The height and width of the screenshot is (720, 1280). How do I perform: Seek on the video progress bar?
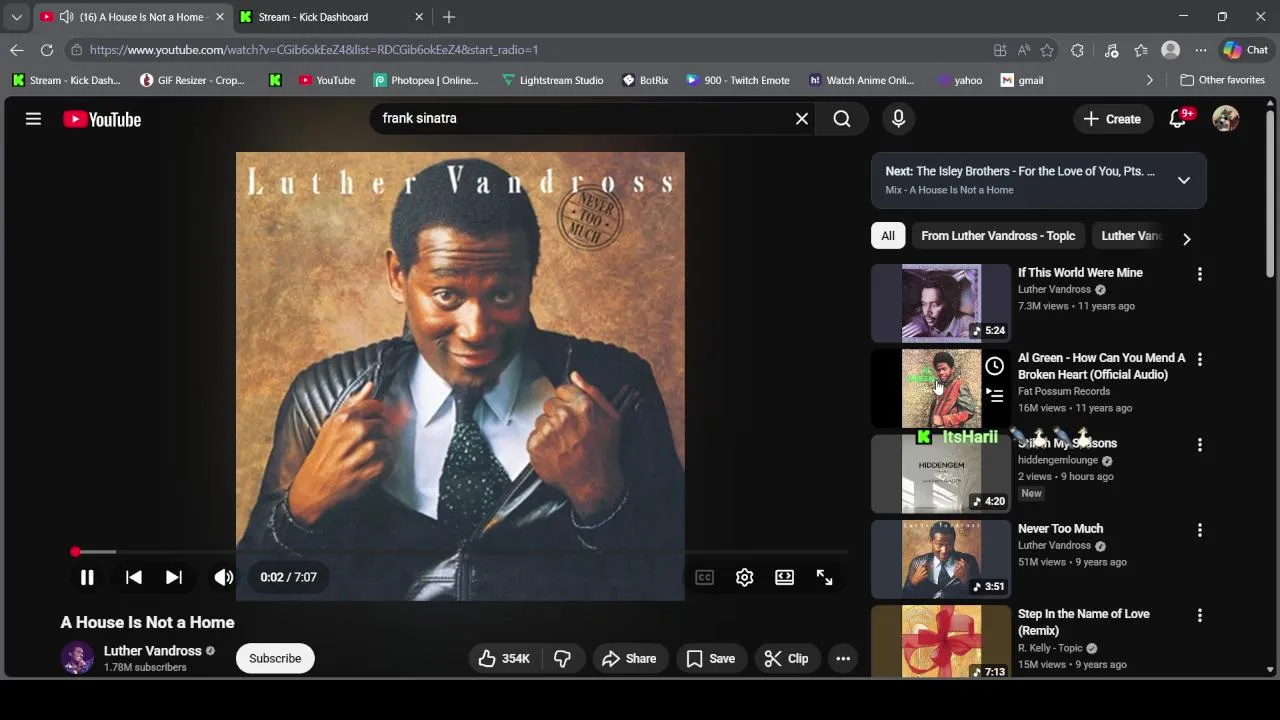point(460,552)
